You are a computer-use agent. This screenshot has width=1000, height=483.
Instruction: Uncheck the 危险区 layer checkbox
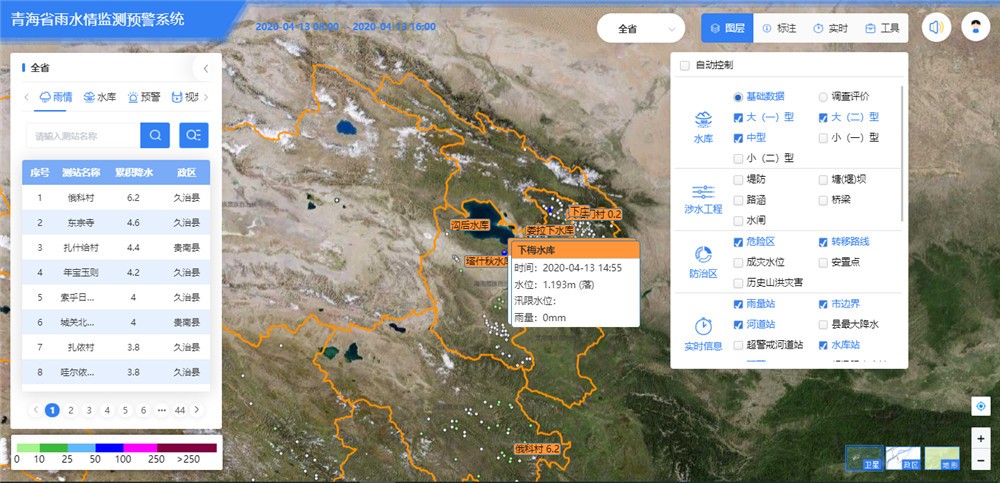(x=738, y=242)
